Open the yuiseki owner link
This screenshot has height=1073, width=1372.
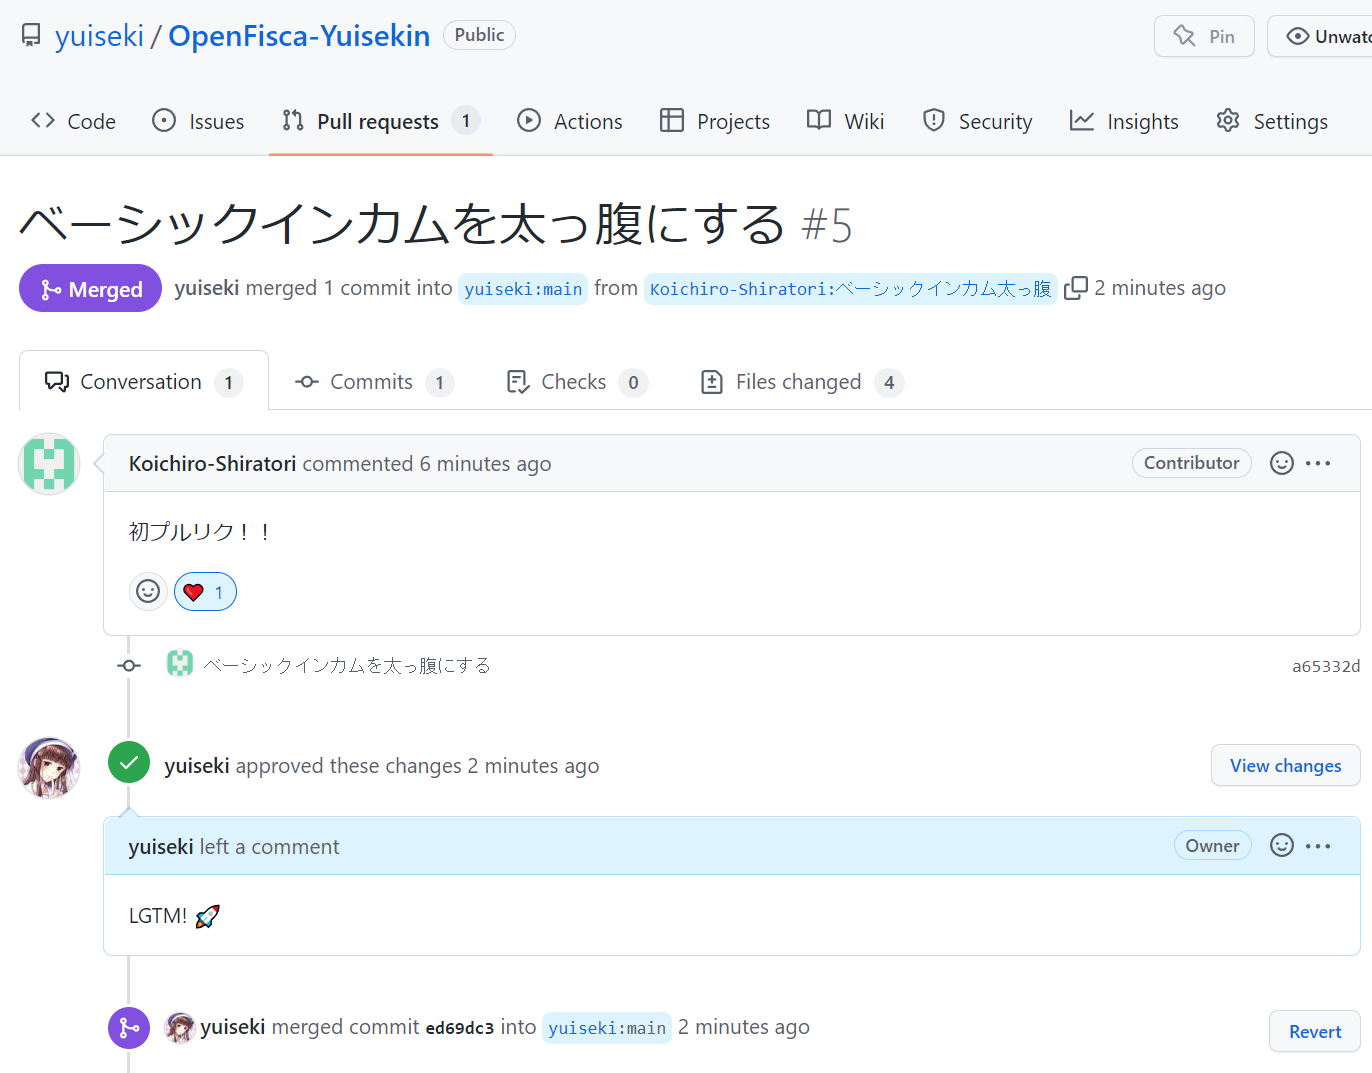[x=99, y=36]
